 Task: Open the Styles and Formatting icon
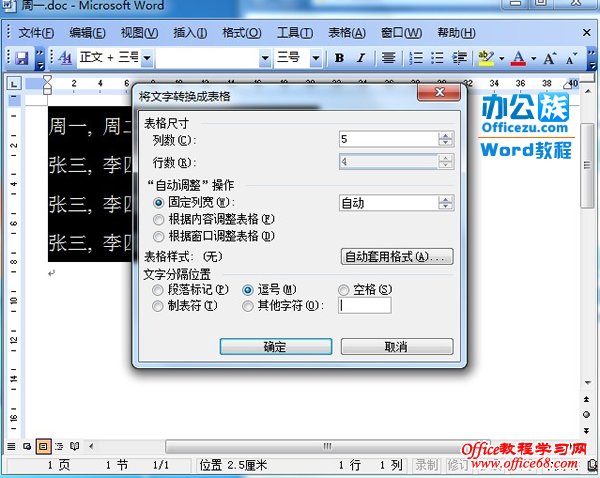pos(65,58)
